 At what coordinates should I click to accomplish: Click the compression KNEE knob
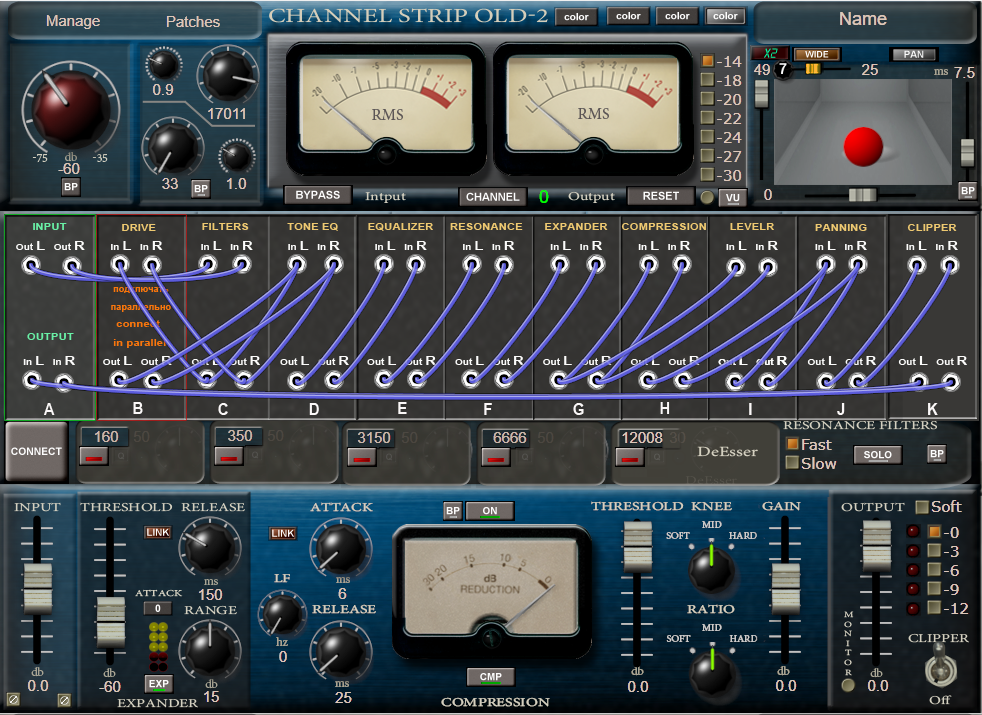[711, 568]
